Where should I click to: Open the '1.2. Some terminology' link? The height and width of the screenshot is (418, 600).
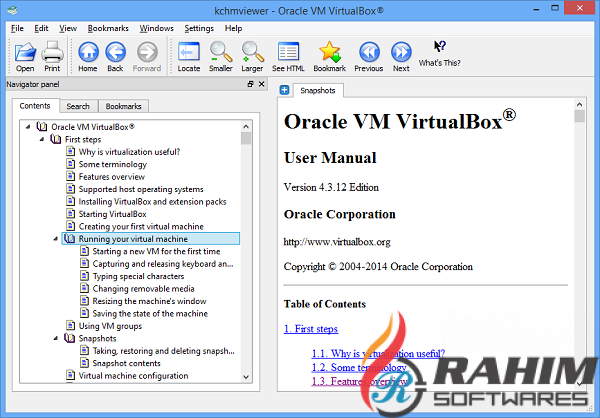point(359,367)
